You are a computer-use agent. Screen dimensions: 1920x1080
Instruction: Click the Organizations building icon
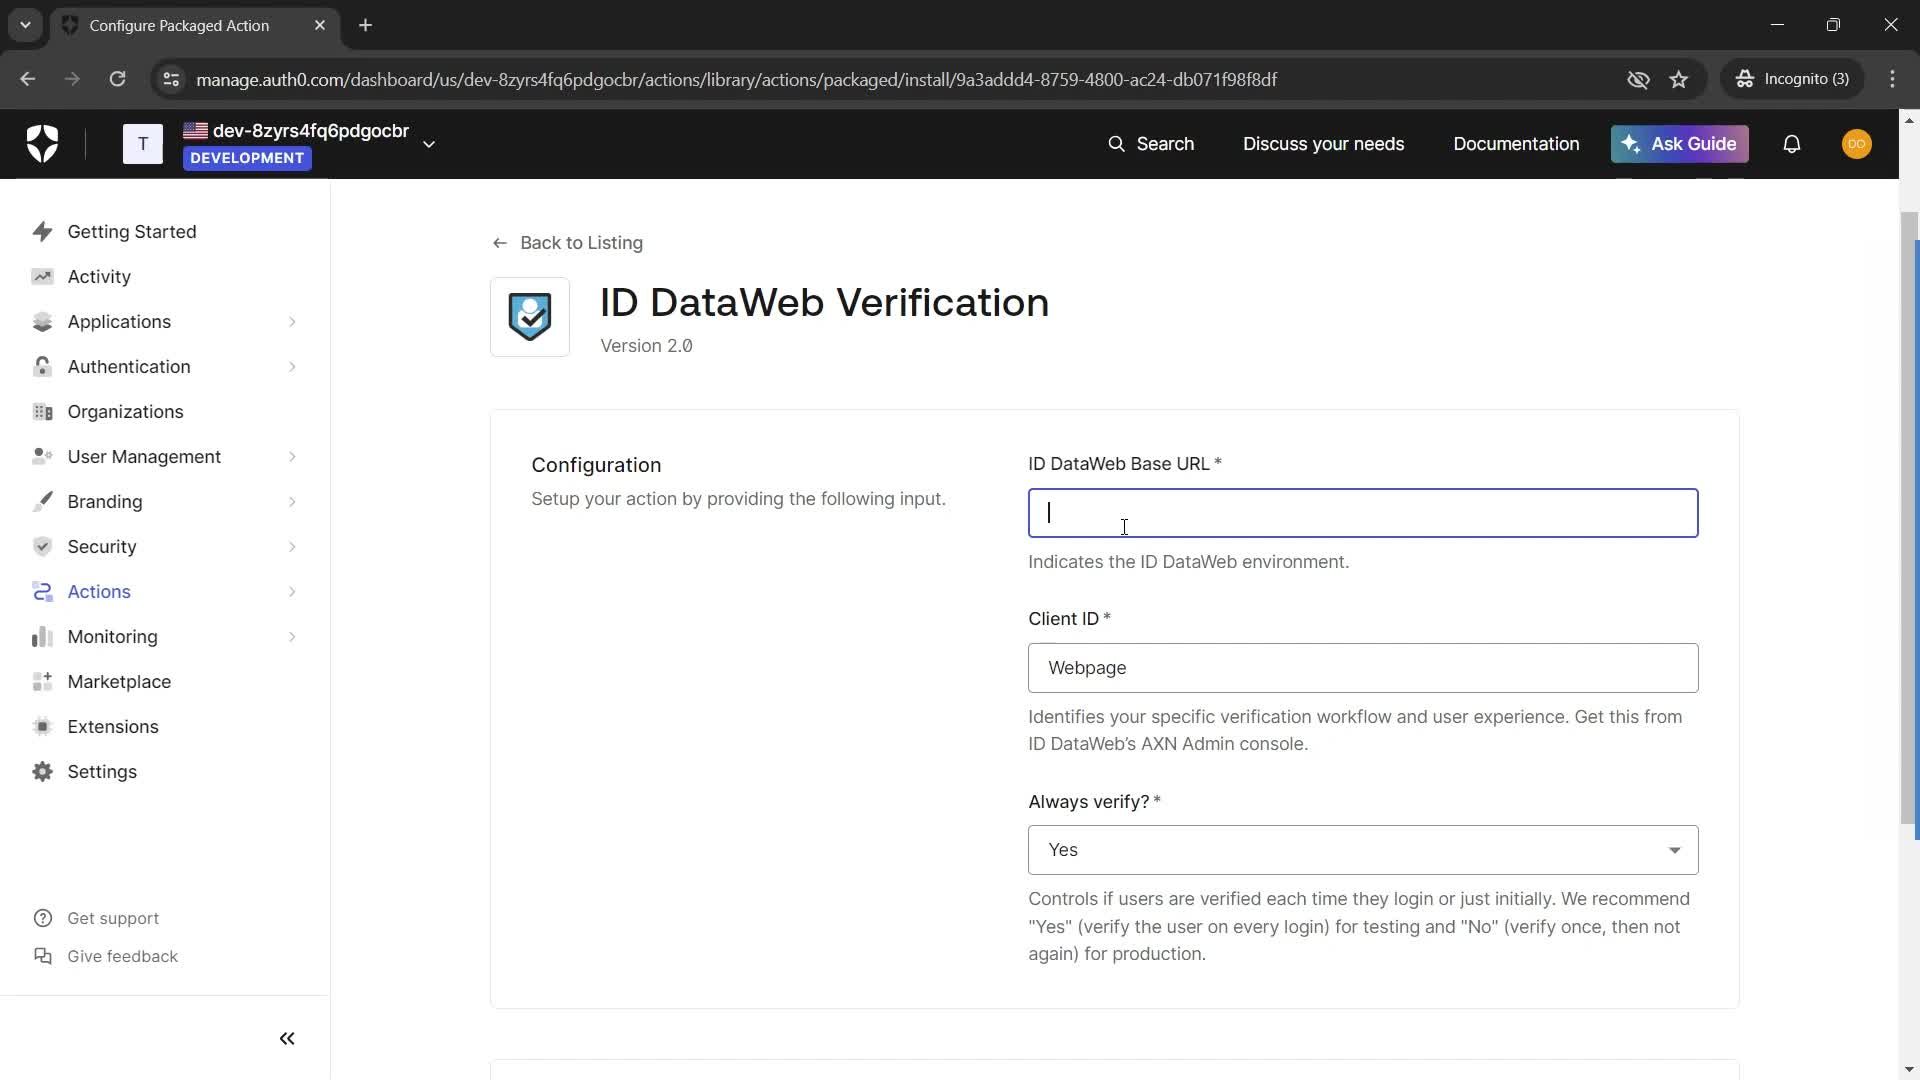point(42,412)
